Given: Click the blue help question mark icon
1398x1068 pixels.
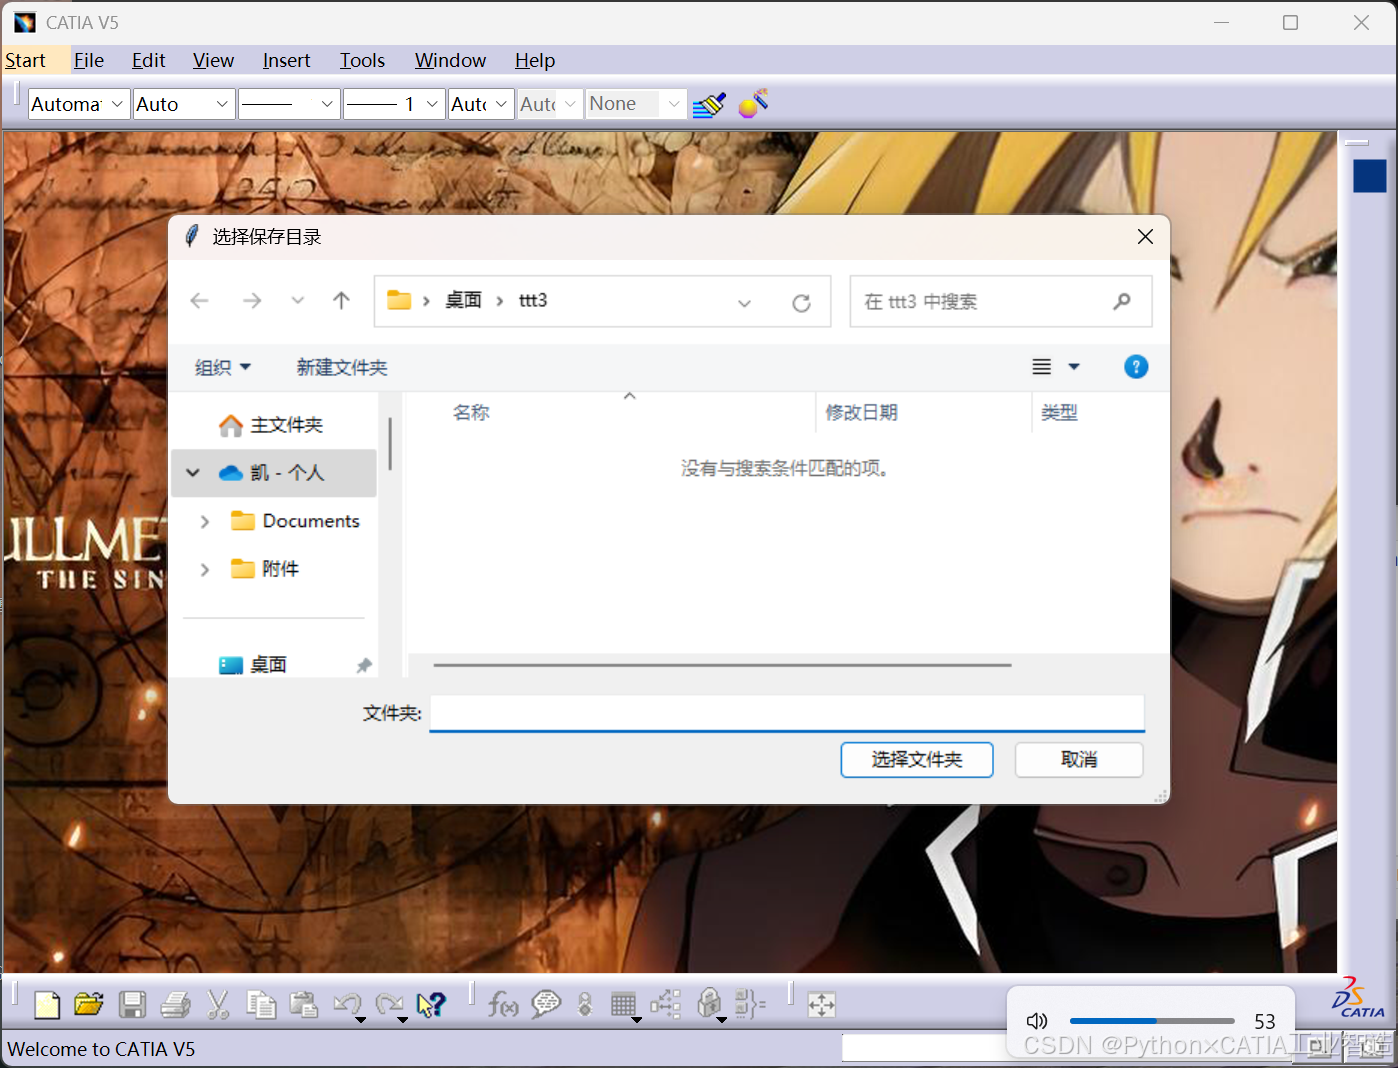Looking at the screenshot, I should pos(1136,367).
